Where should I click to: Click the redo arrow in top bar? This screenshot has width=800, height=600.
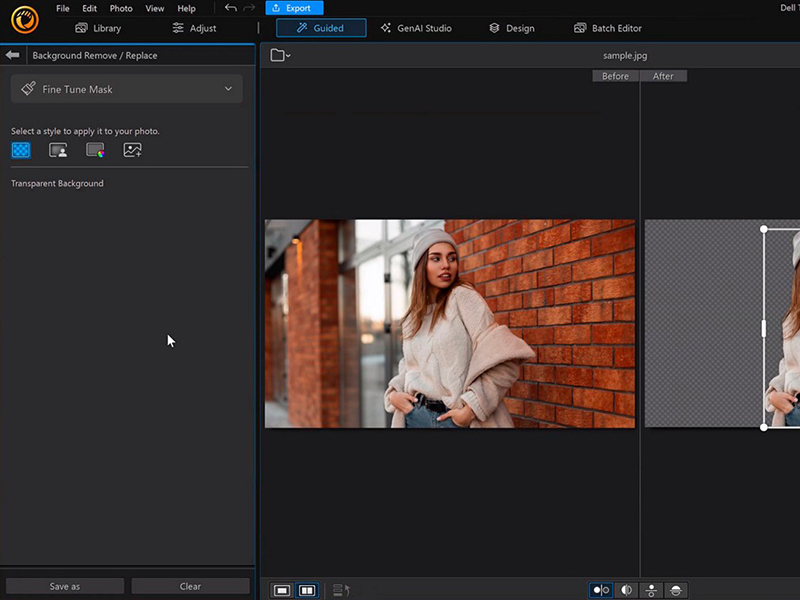click(x=249, y=8)
